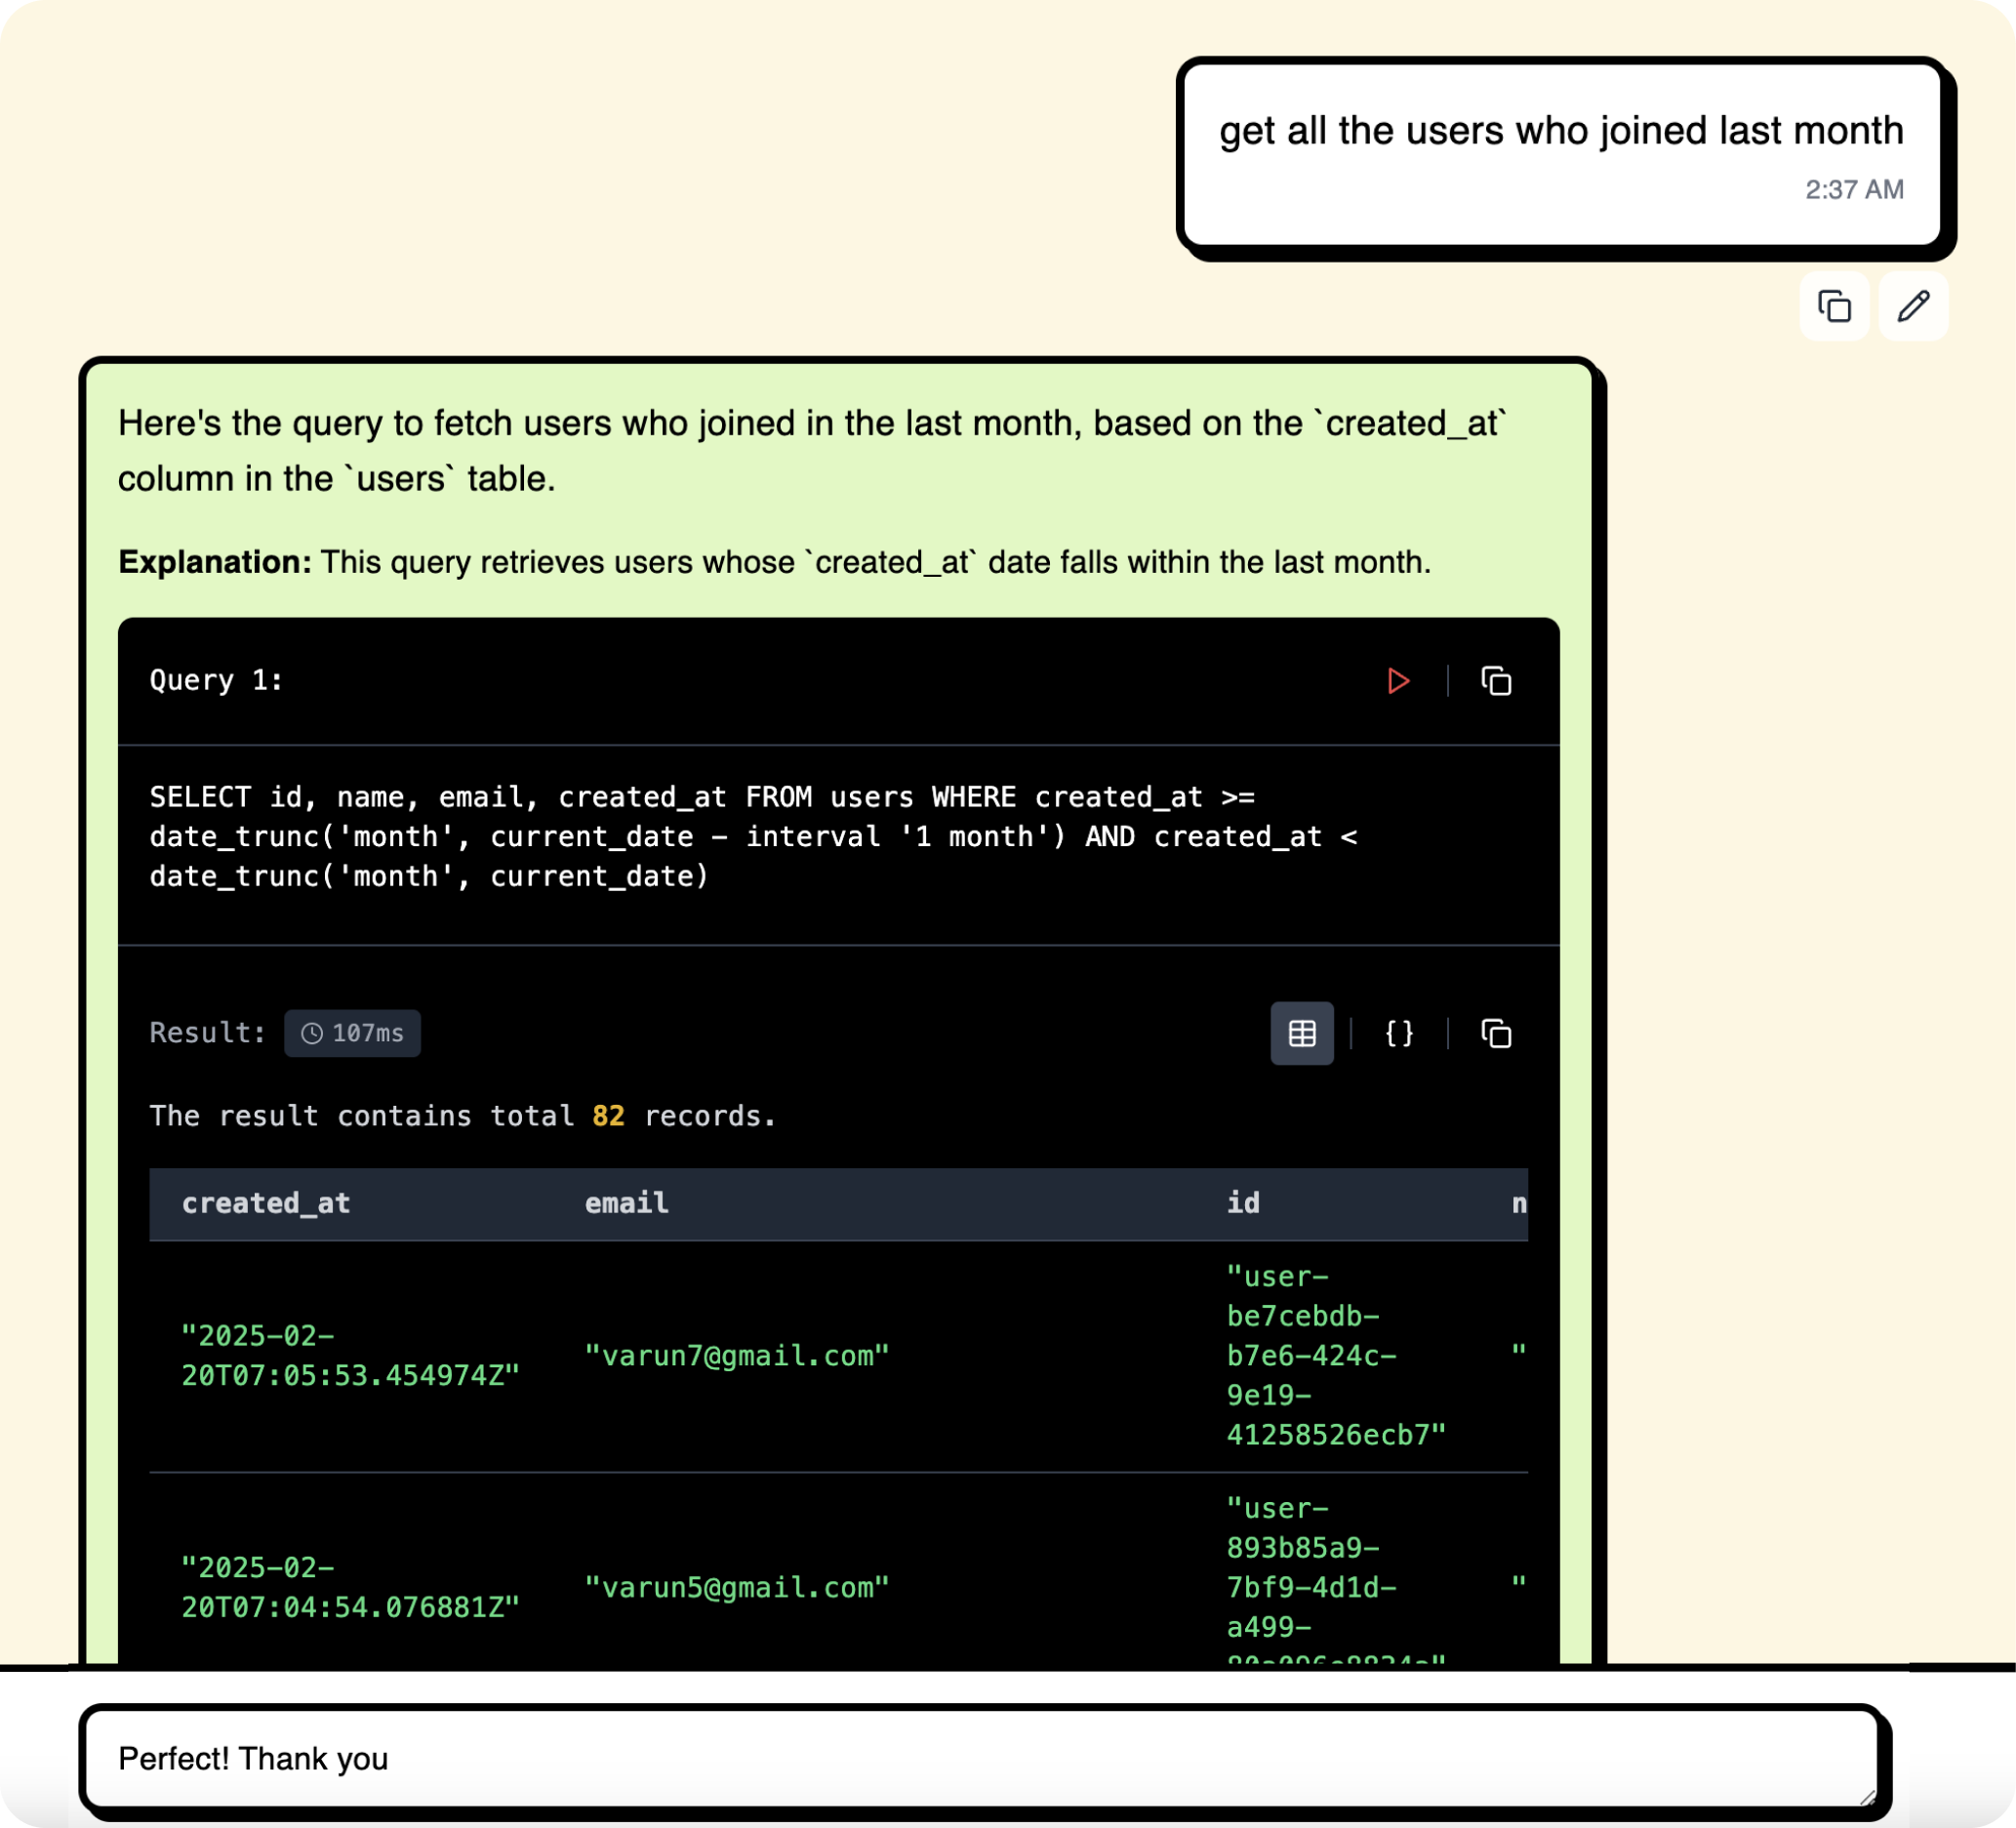Image resolution: width=2016 pixels, height=1828 pixels.
Task: Click the 82 records count
Action: point(608,1116)
